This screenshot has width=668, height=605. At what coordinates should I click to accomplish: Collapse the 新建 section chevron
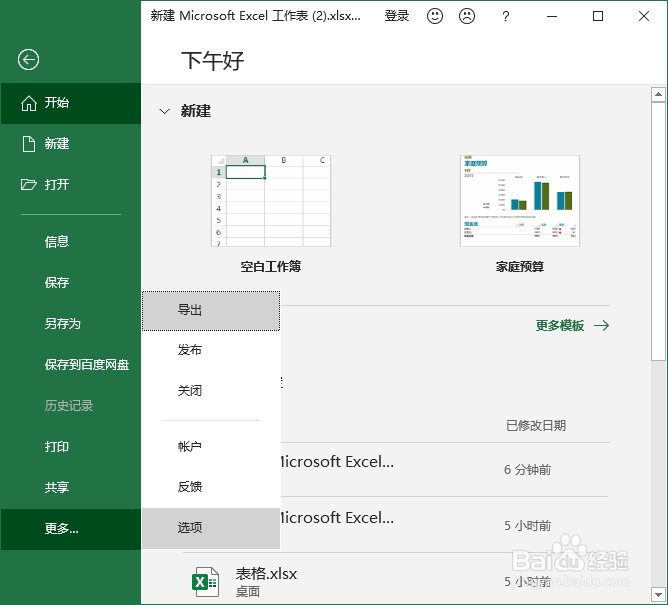coord(164,112)
